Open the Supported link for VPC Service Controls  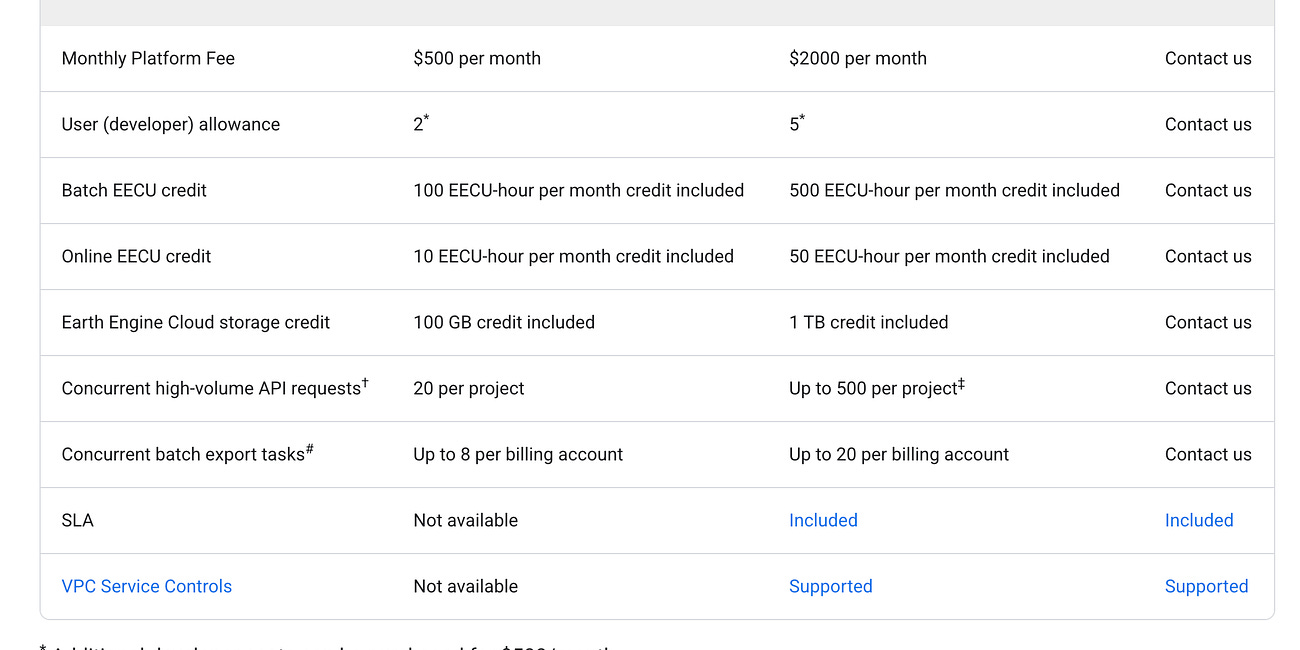pyautogui.click(x=831, y=586)
